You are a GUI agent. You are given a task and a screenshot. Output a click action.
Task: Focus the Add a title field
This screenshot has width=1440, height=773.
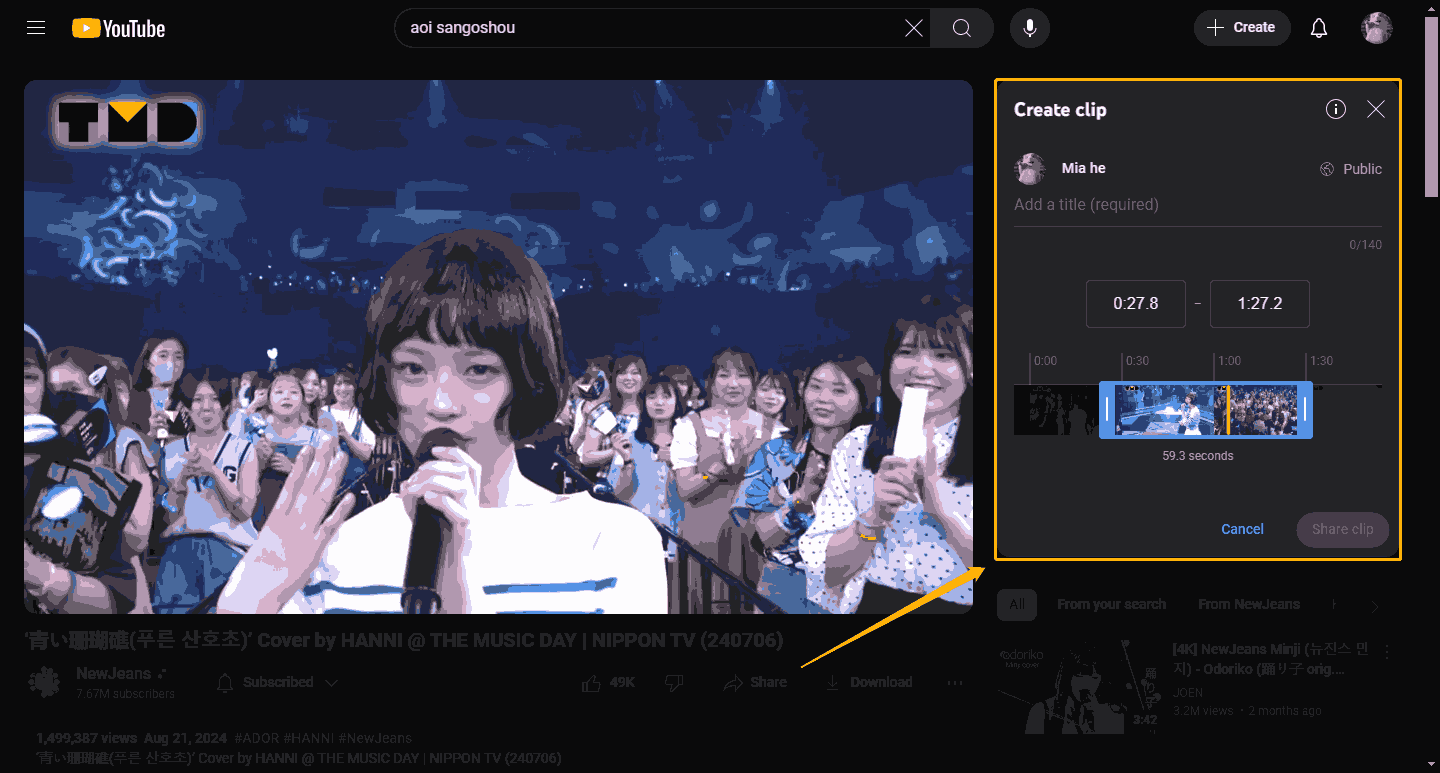(1198, 205)
